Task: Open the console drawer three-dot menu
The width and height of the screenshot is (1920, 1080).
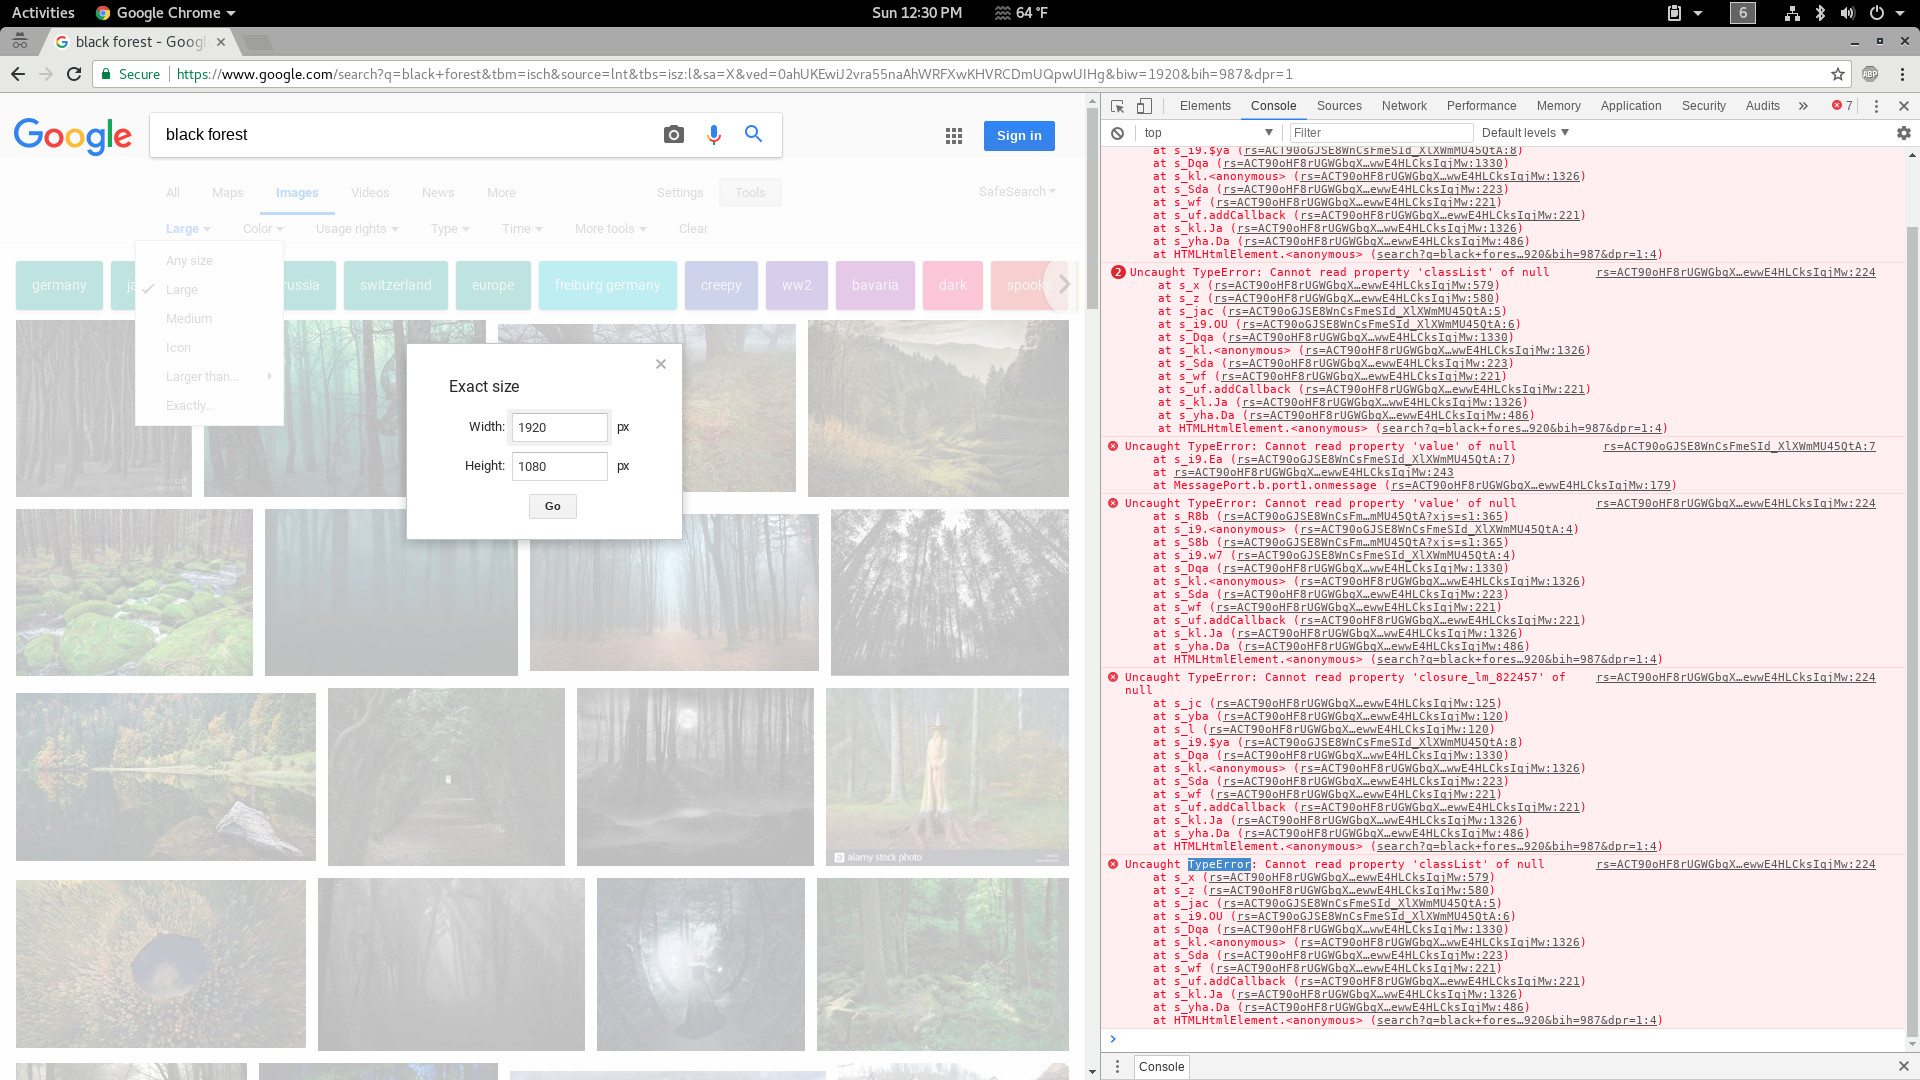Action: (x=1118, y=1066)
